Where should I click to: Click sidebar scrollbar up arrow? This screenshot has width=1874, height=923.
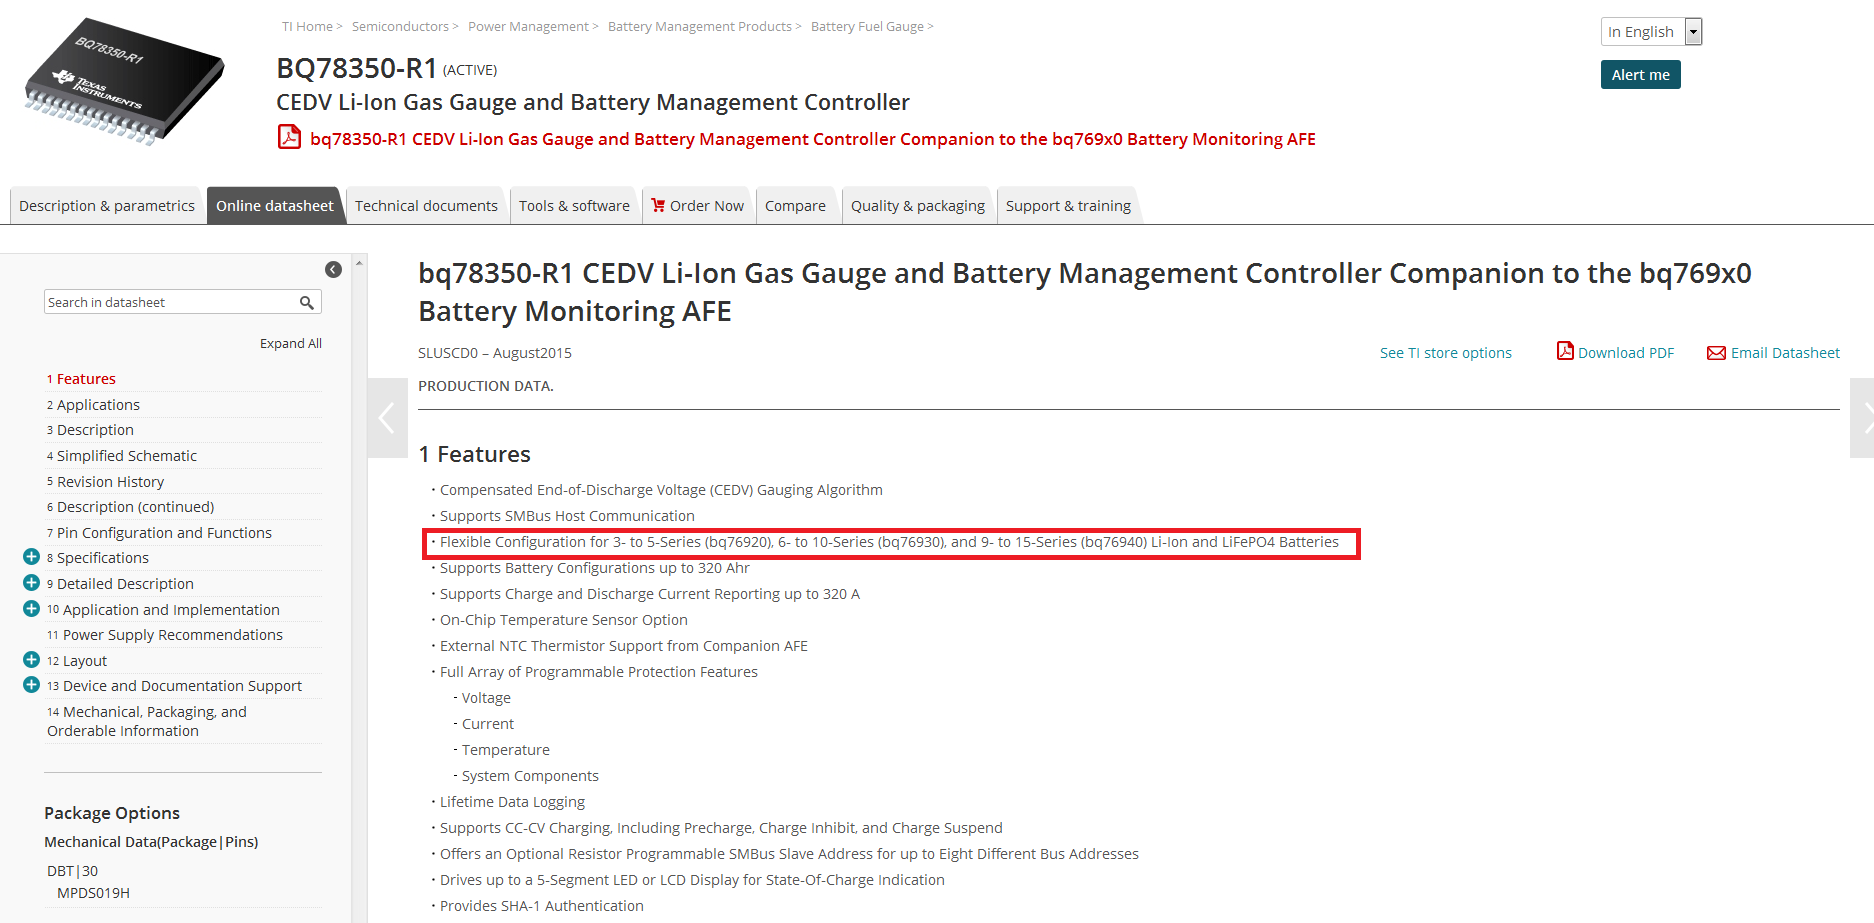coord(359,263)
